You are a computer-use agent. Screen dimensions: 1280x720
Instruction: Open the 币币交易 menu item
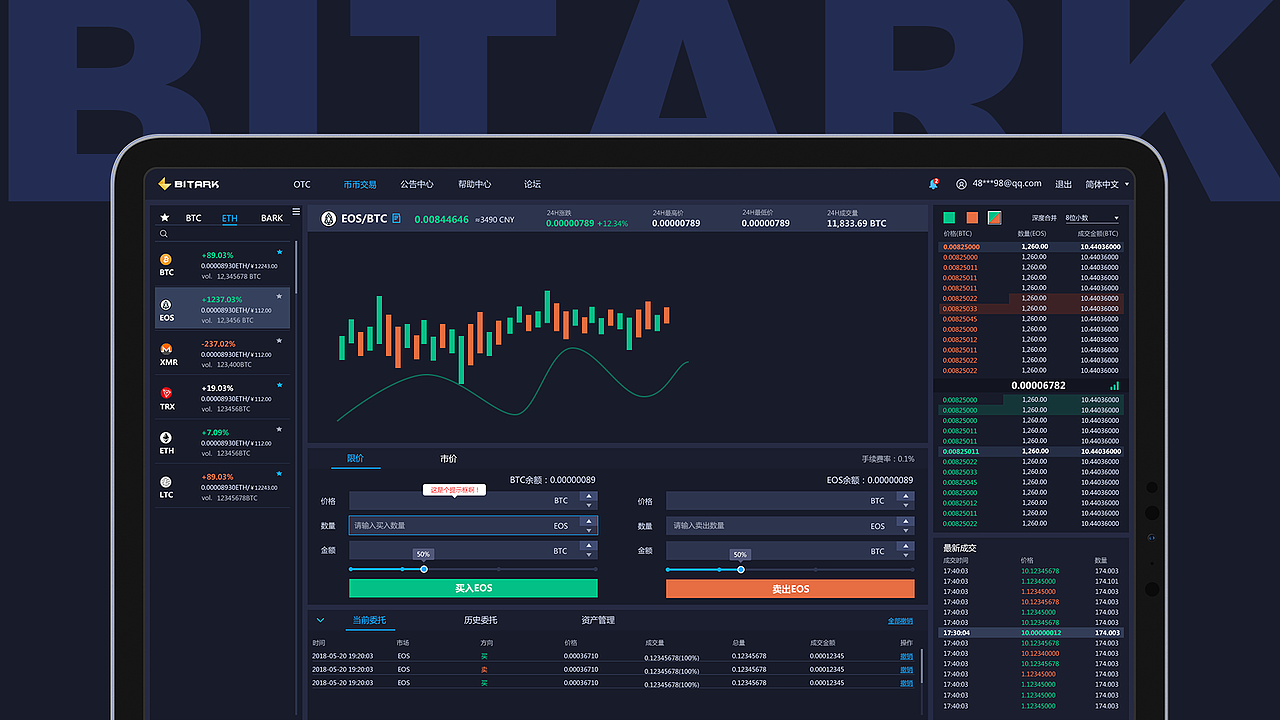360,184
